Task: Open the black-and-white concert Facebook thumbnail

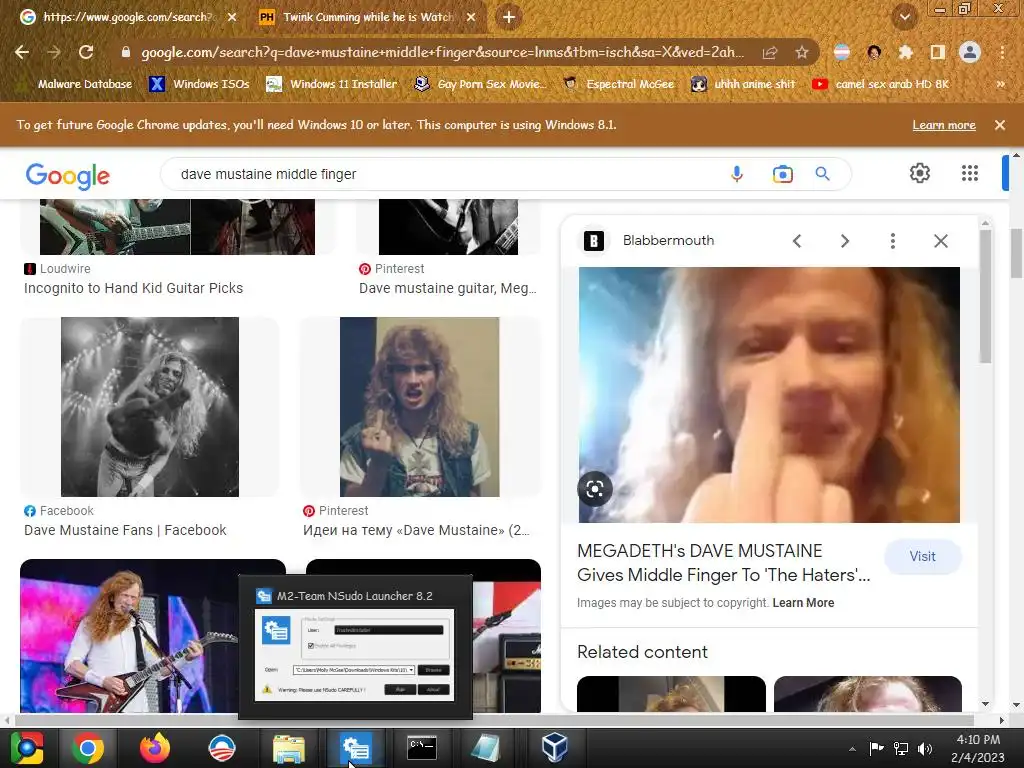Action: click(x=150, y=407)
